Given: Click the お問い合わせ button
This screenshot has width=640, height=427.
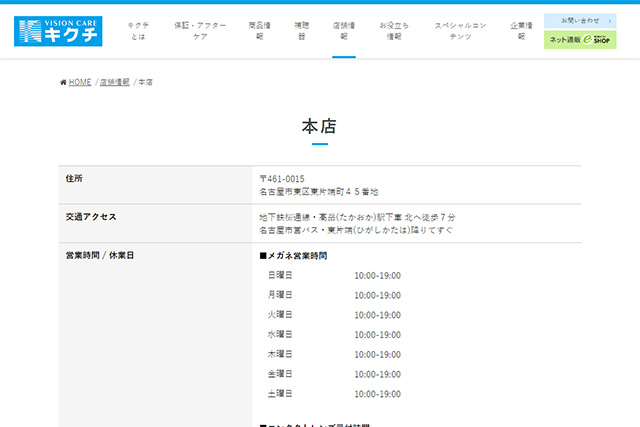Looking at the screenshot, I should pyautogui.click(x=580, y=20).
